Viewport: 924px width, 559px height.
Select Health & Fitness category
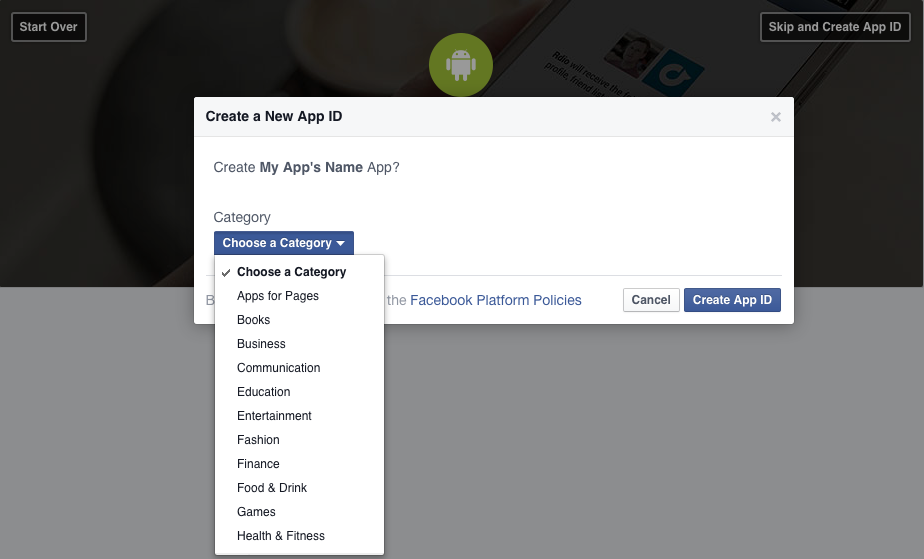(281, 536)
